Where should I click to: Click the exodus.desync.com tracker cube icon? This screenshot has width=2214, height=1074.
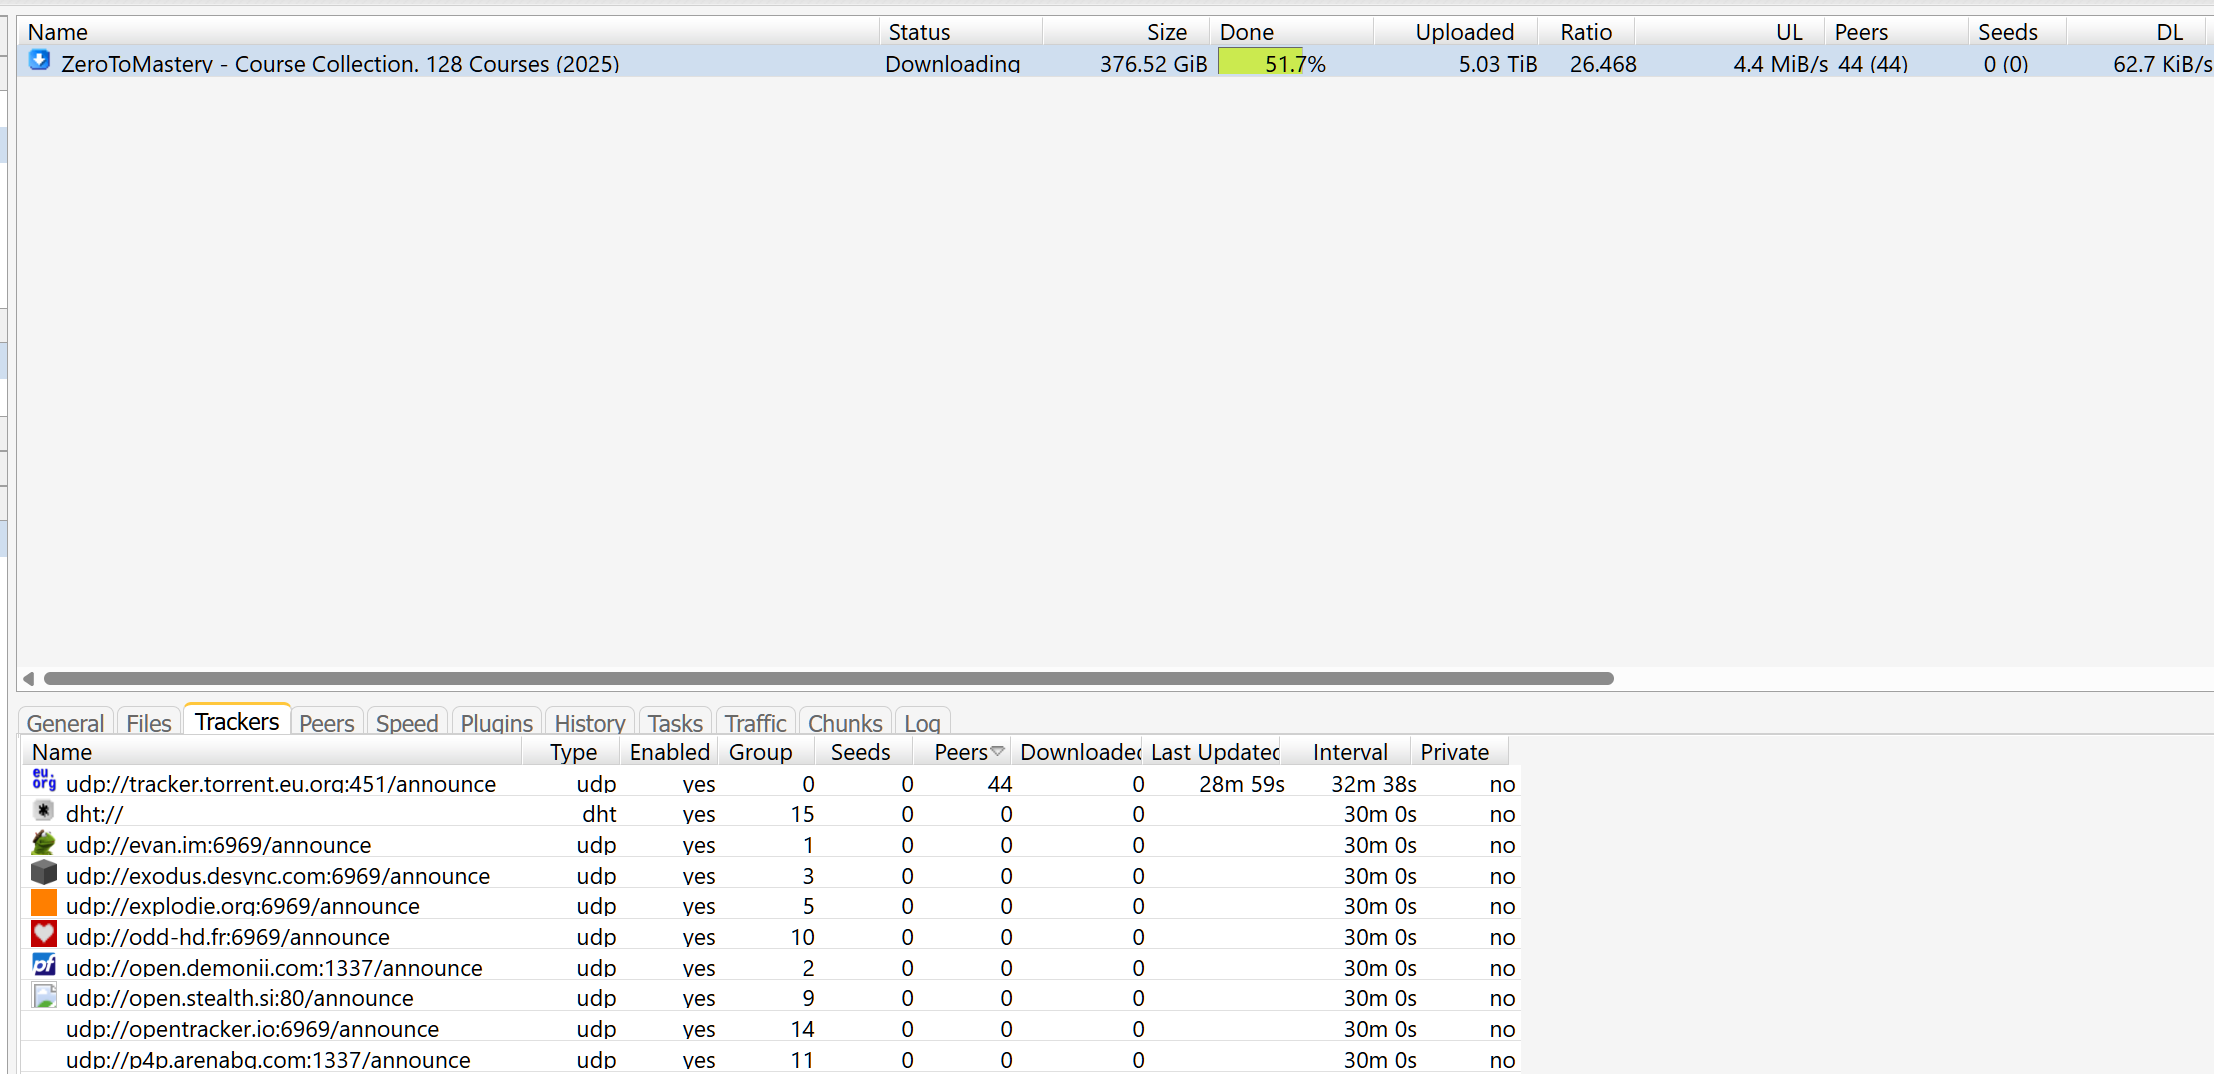44,873
